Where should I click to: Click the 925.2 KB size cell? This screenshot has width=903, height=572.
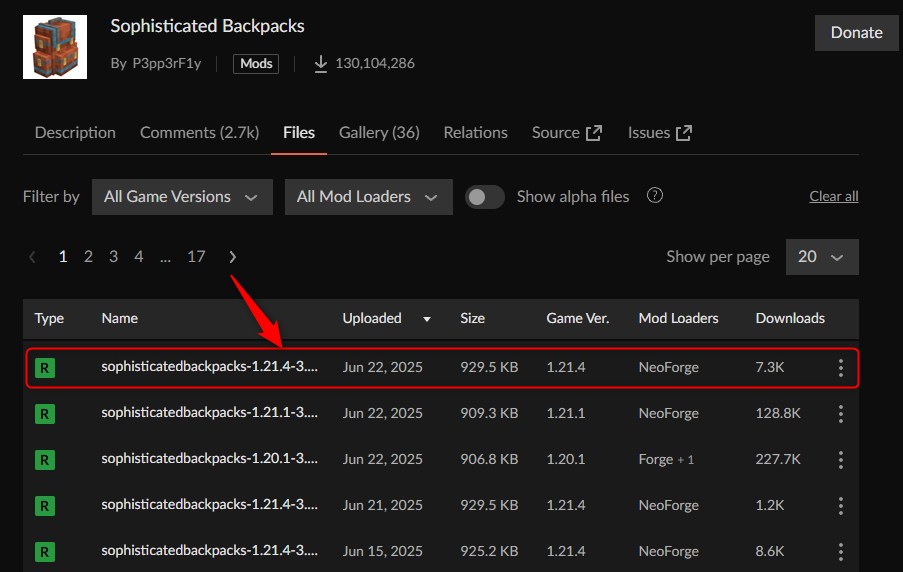(489, 552)
